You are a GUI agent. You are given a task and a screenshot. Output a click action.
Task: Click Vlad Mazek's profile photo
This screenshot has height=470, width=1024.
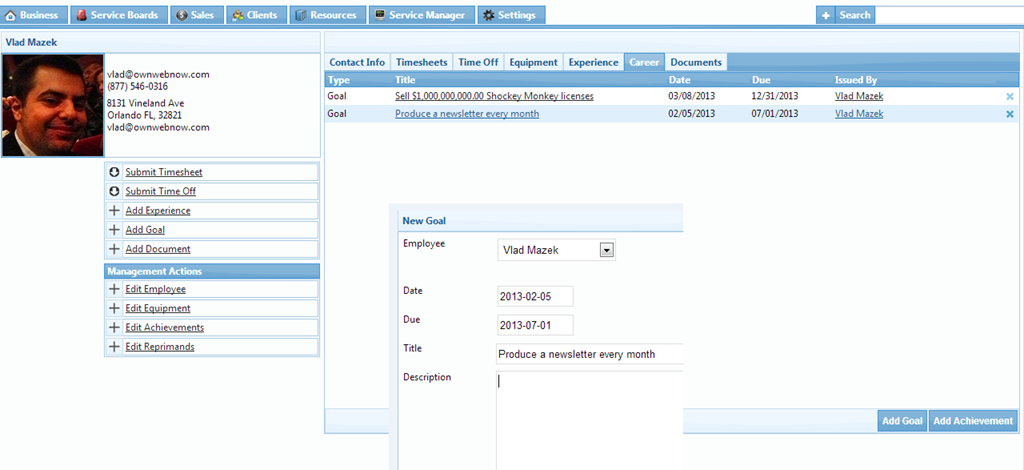[52, 105]
